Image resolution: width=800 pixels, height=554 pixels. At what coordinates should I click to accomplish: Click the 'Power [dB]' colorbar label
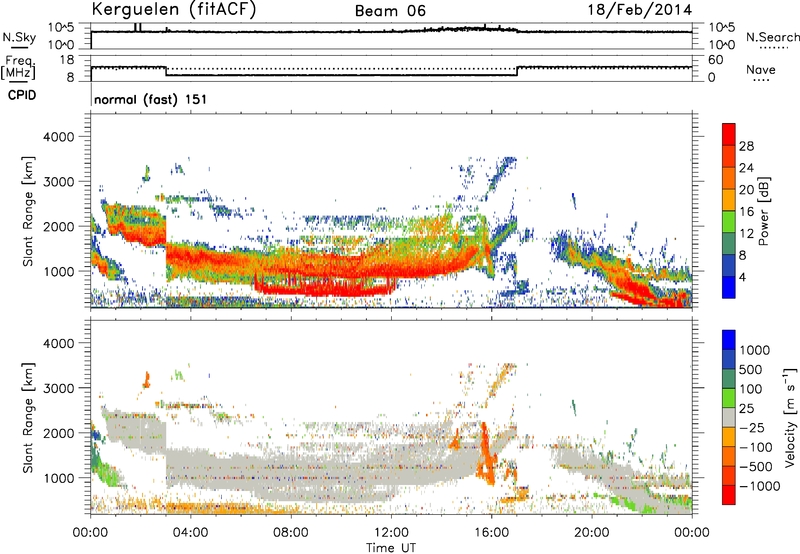tap(764, 211)
